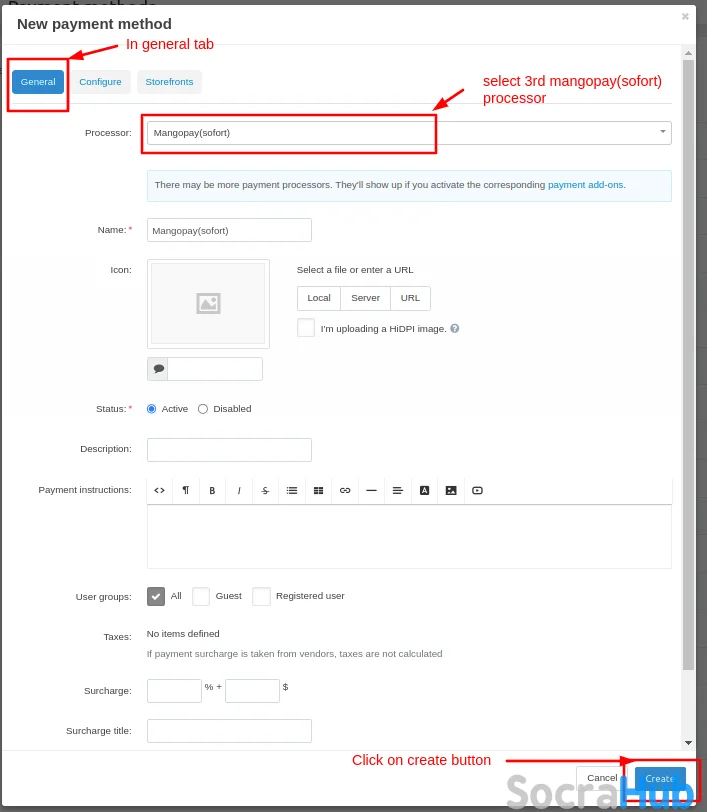Screen dimensions: 707x812
Task: Focus the Name input field
Action: 229,230
